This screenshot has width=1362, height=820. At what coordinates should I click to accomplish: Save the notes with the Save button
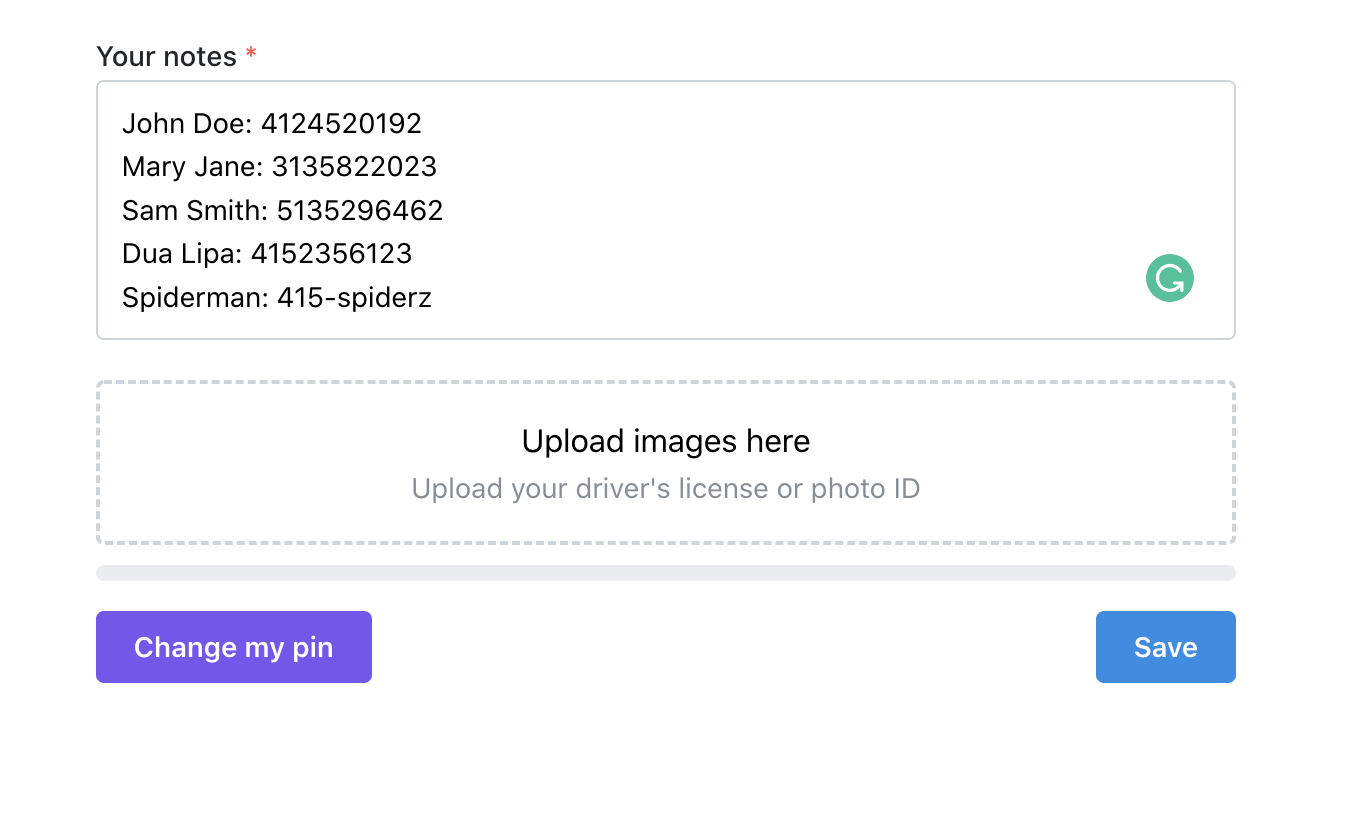tap(1166, 647)
